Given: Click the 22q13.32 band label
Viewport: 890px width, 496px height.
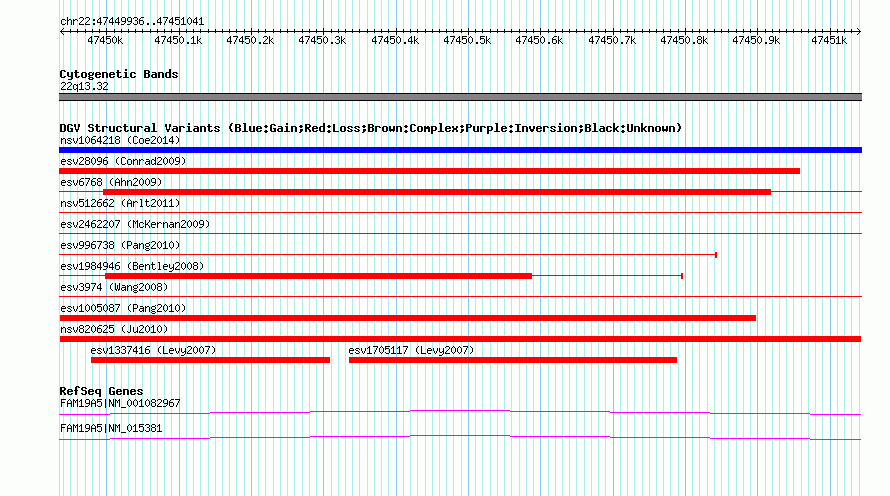Looking at the screenshot, I should pyautogui.click(x=84, y=86).
